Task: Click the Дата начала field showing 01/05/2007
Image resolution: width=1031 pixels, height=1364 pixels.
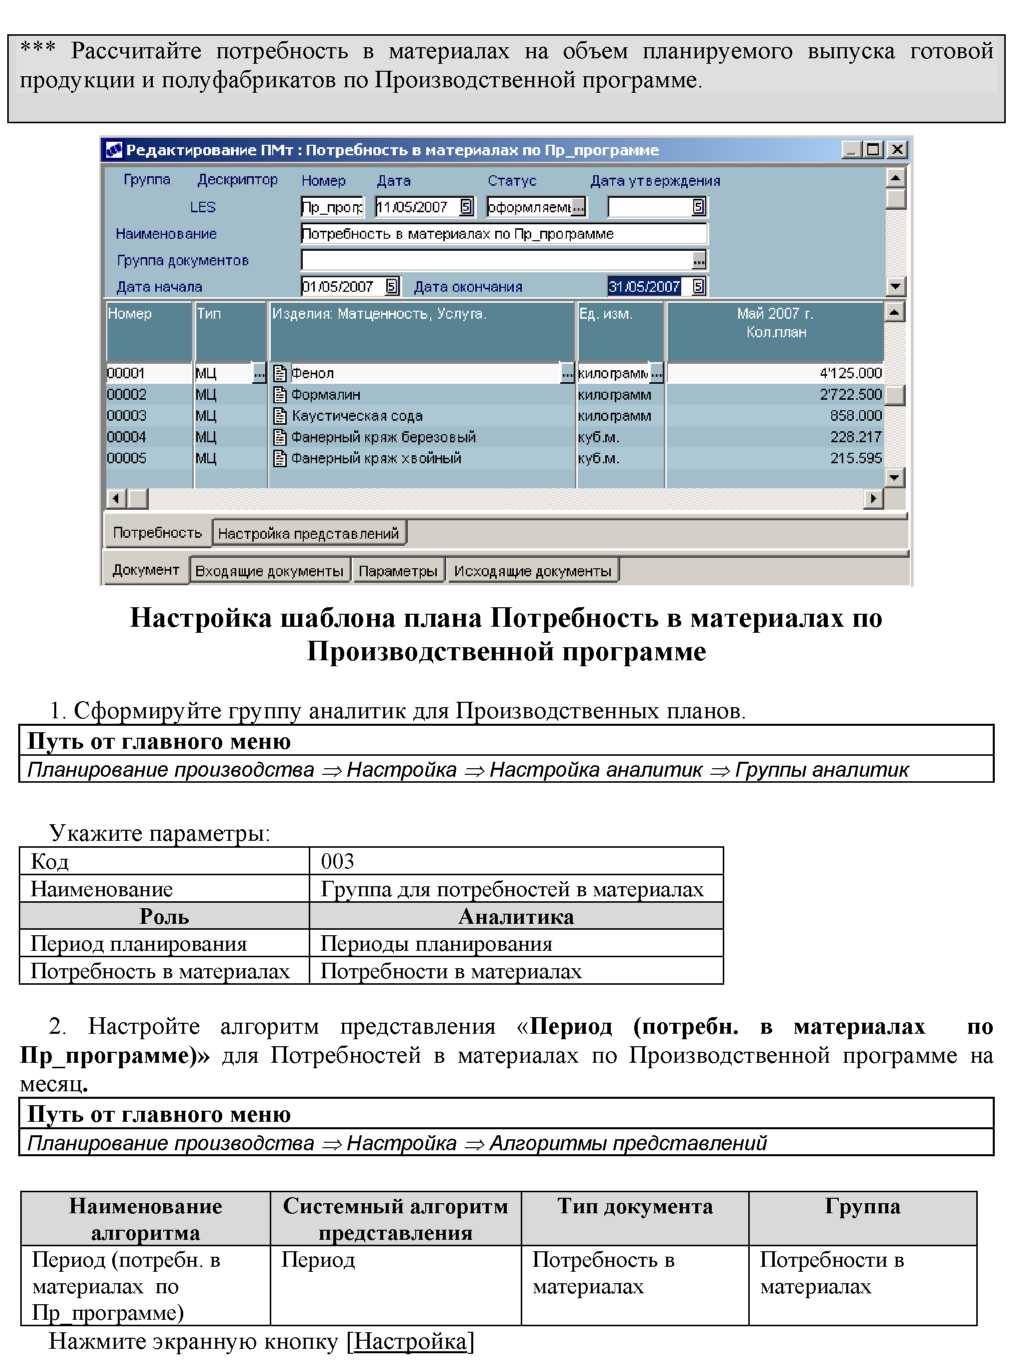Action: click(x=342, y=286)
